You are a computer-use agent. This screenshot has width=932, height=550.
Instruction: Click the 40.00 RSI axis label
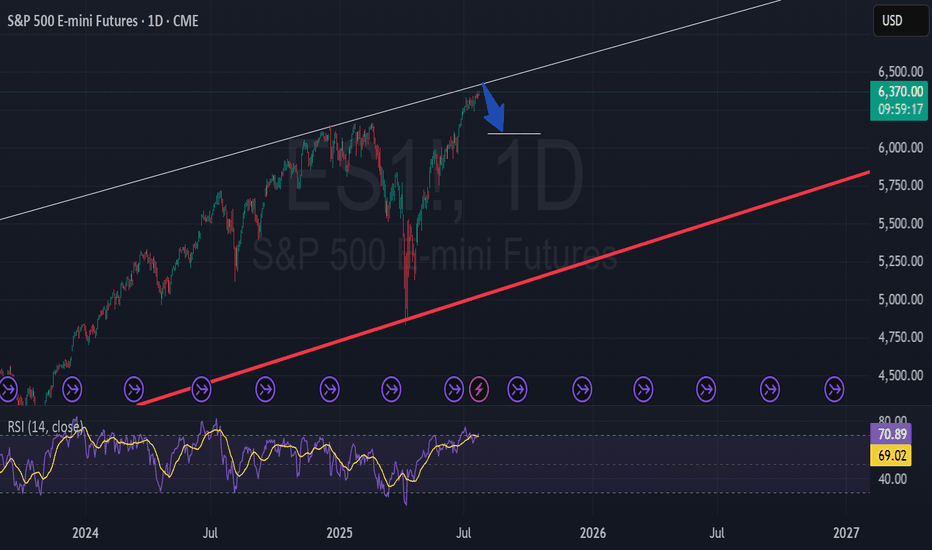[892, 479]
